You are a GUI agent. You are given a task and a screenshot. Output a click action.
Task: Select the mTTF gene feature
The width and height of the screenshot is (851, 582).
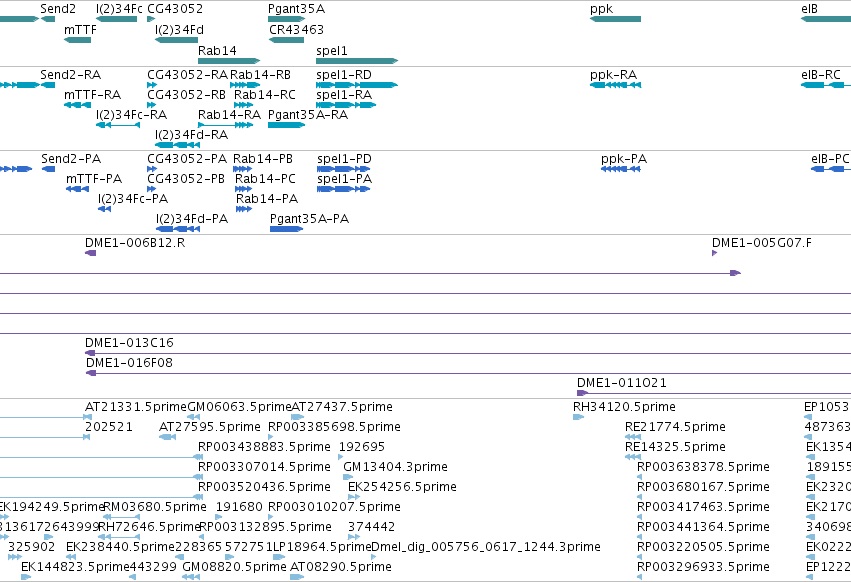point(77,40)
